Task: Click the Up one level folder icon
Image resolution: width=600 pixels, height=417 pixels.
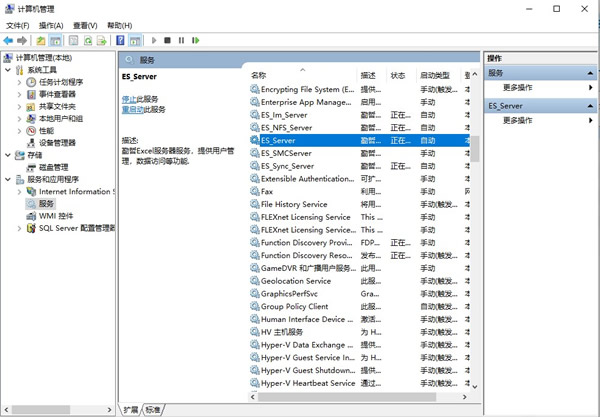Action: (41, 41)
